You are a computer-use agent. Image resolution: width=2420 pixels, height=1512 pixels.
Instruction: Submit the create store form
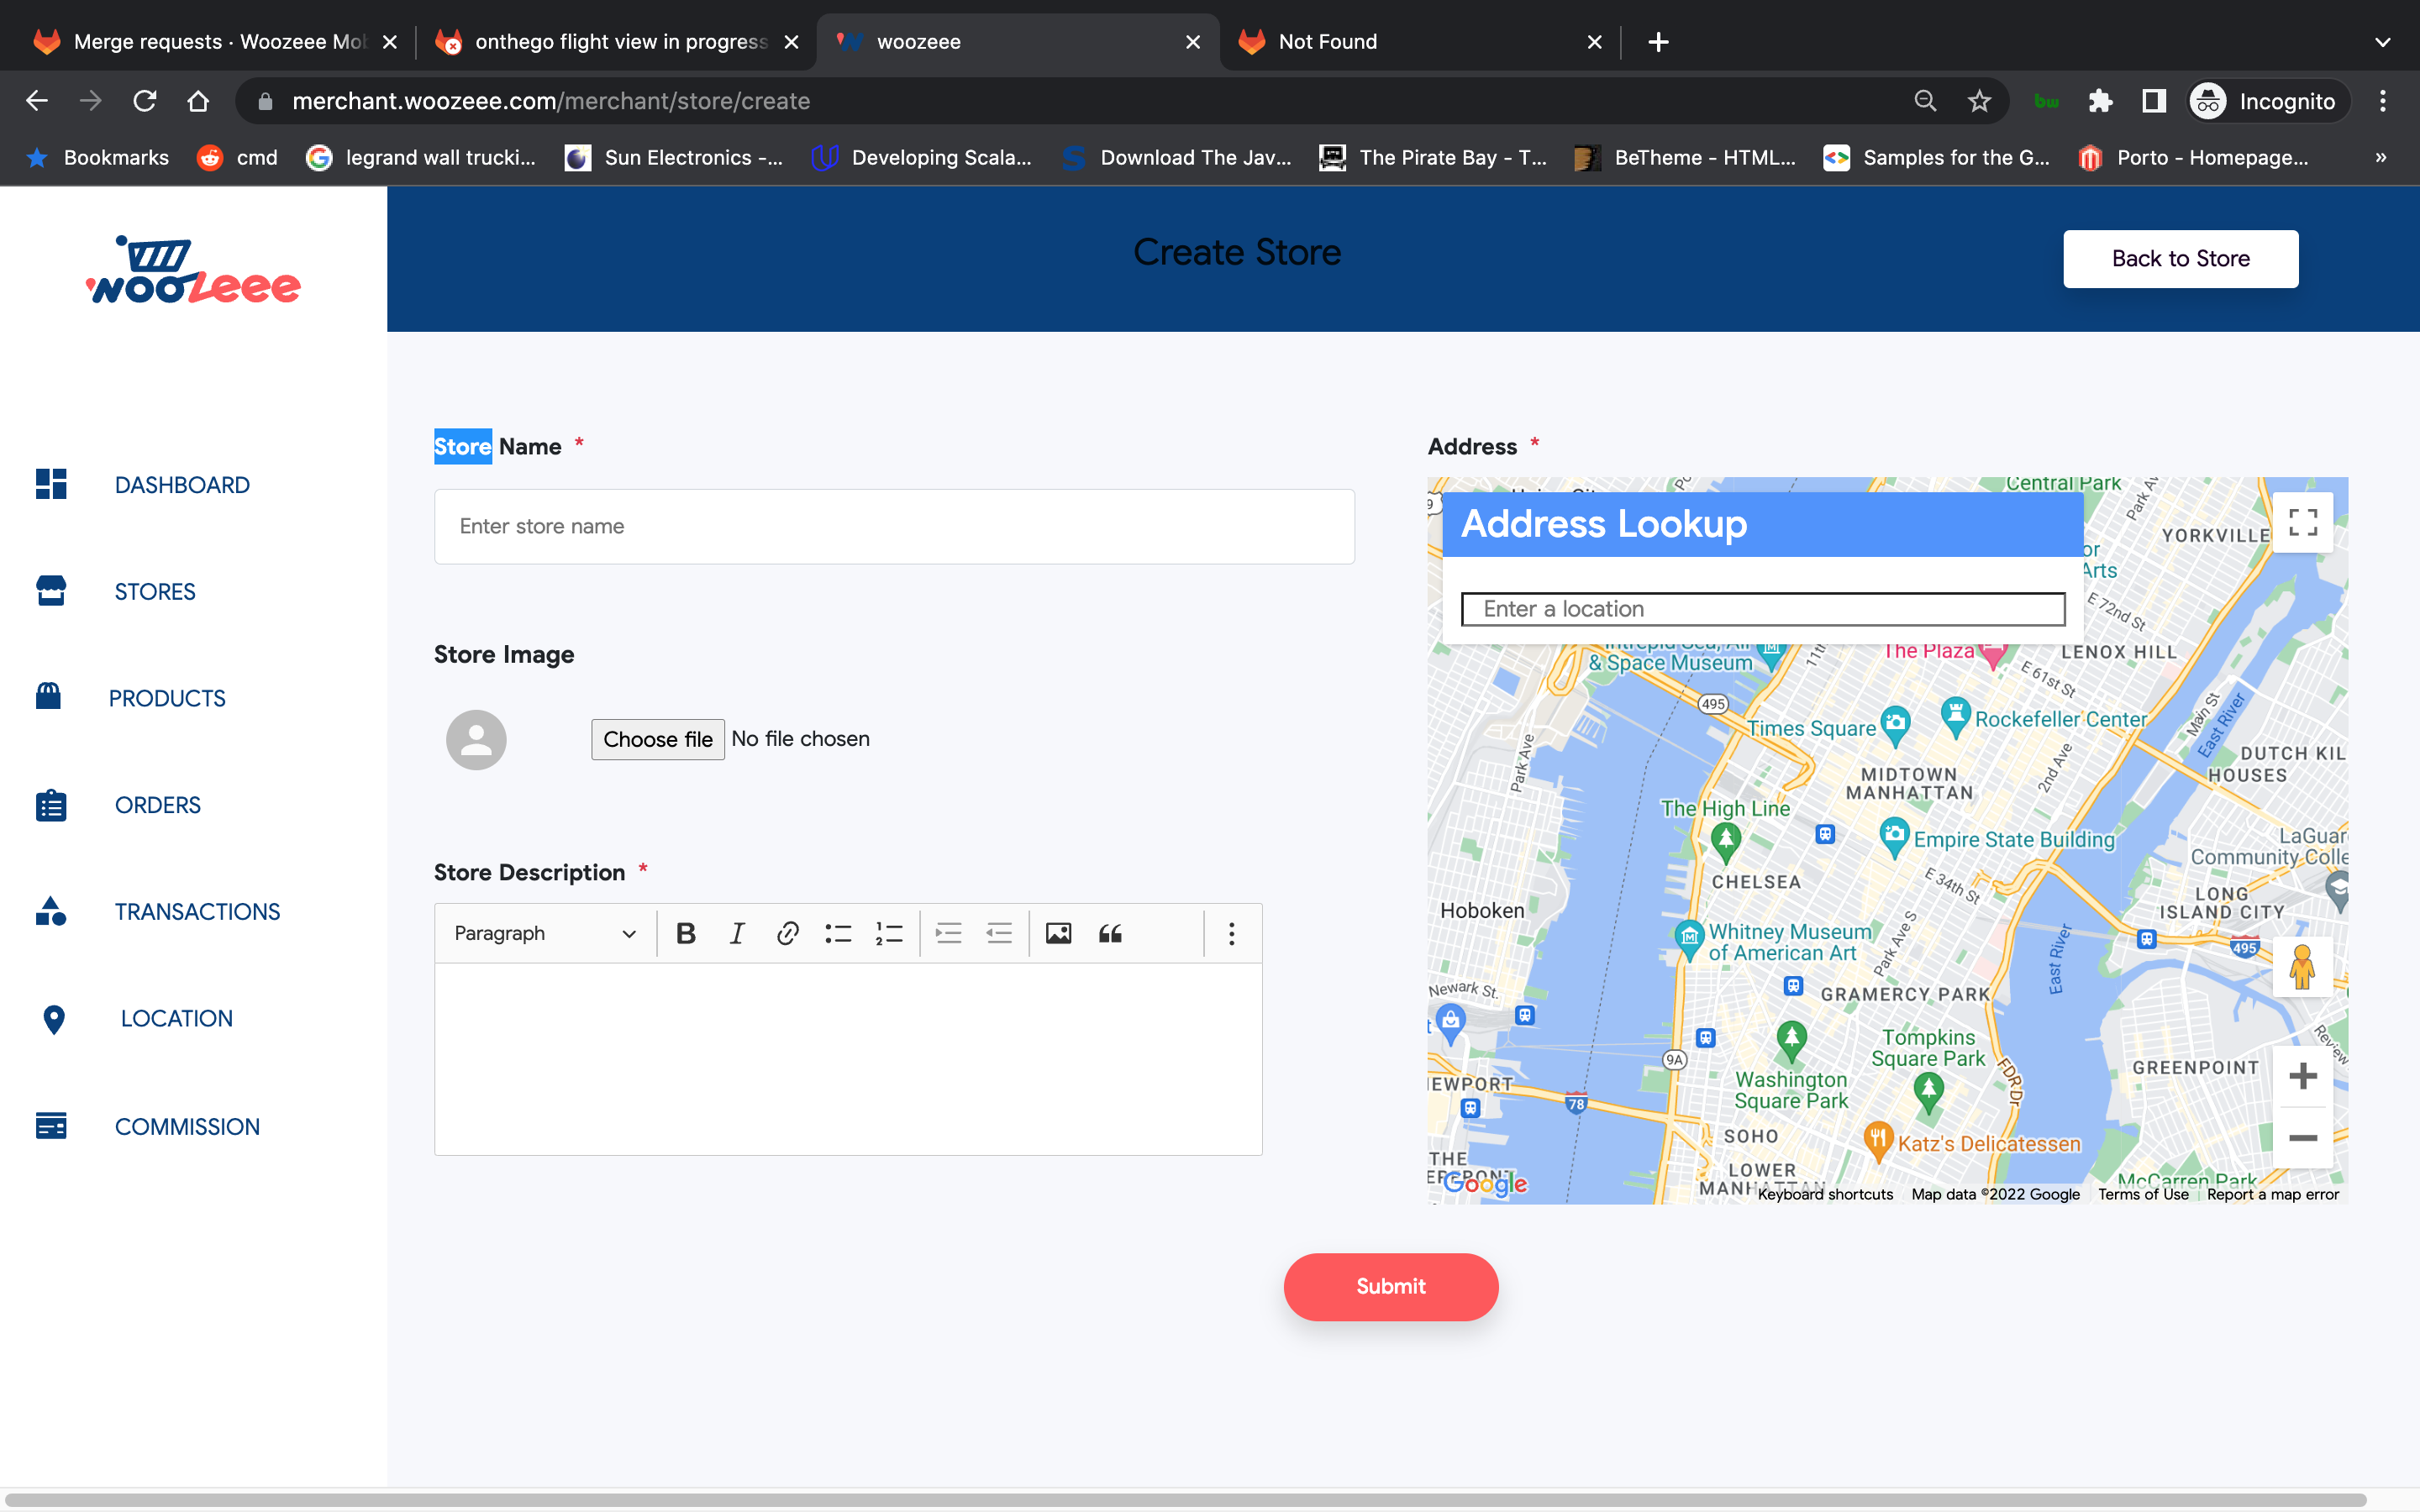(x=1390, y=1286)
